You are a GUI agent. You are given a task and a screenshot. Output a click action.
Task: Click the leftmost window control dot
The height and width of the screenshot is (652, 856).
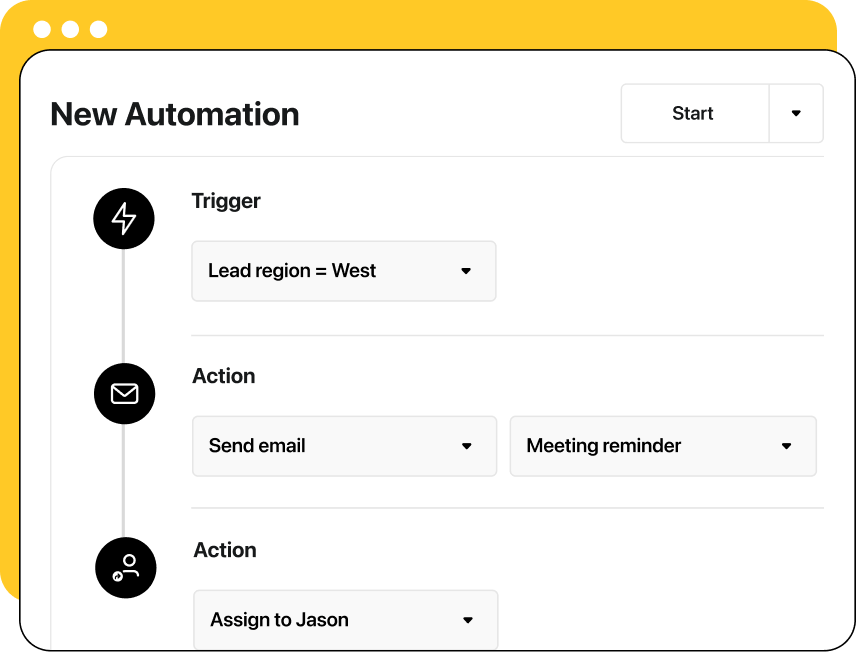41,29
